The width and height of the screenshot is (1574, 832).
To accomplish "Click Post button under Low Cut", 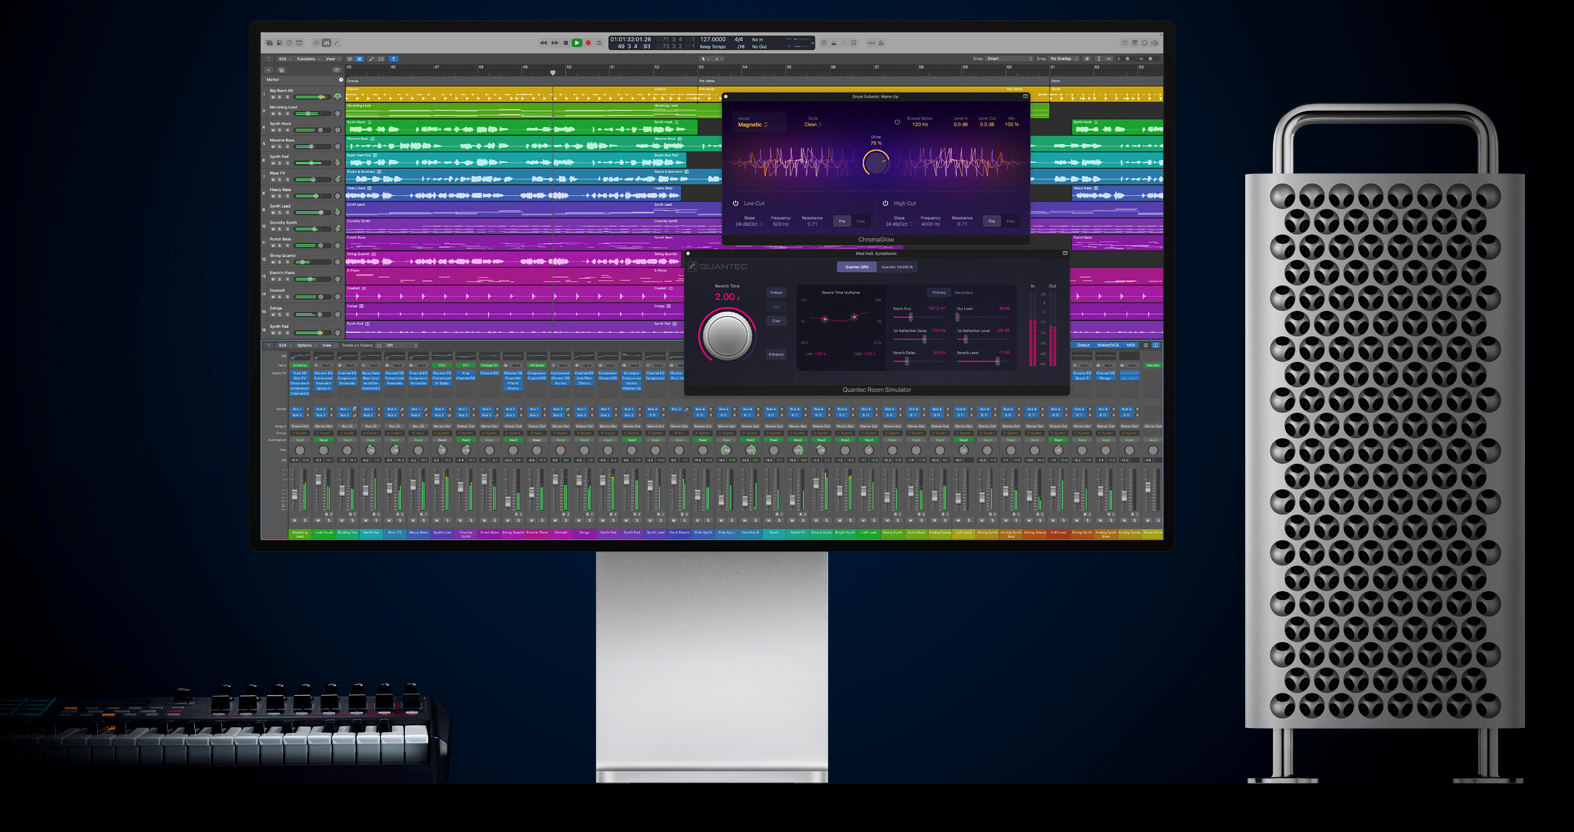I will click(x=861, y=221).
